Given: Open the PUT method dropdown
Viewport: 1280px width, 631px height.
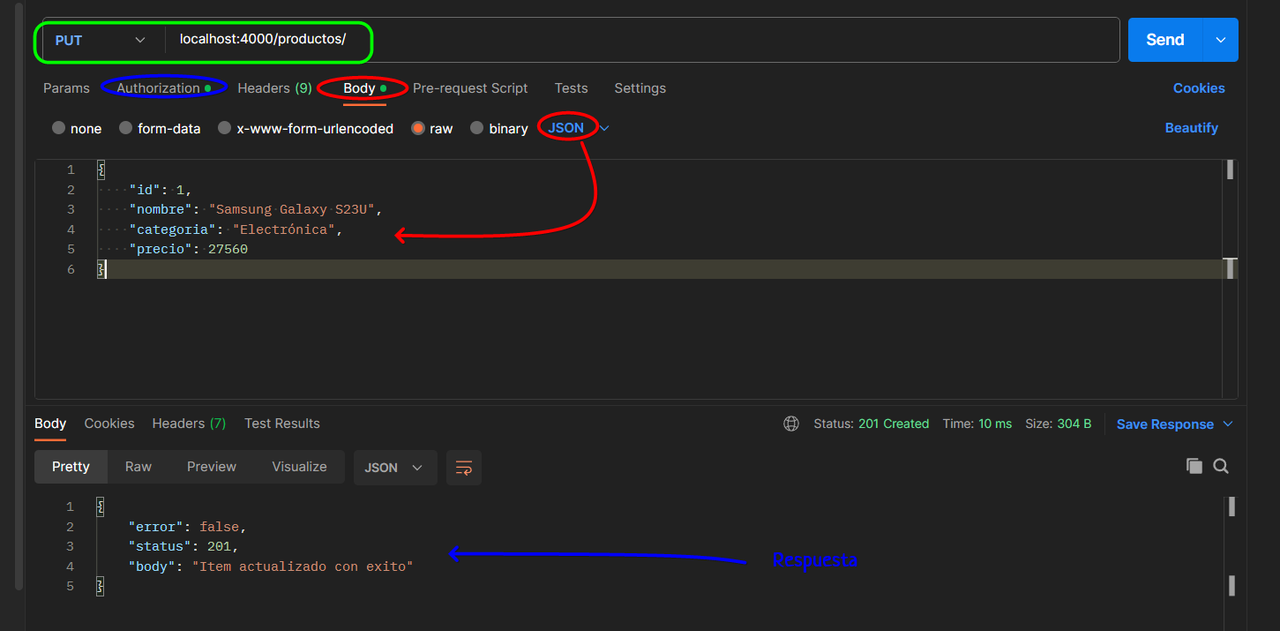Looking at the screenshot, I should (x=100, y=40).
